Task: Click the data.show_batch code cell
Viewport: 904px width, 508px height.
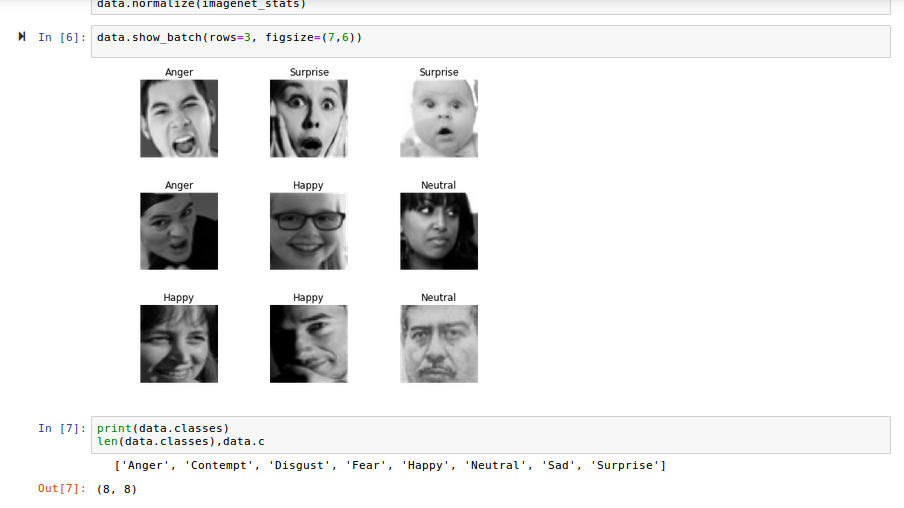Action: click(491, 42)
